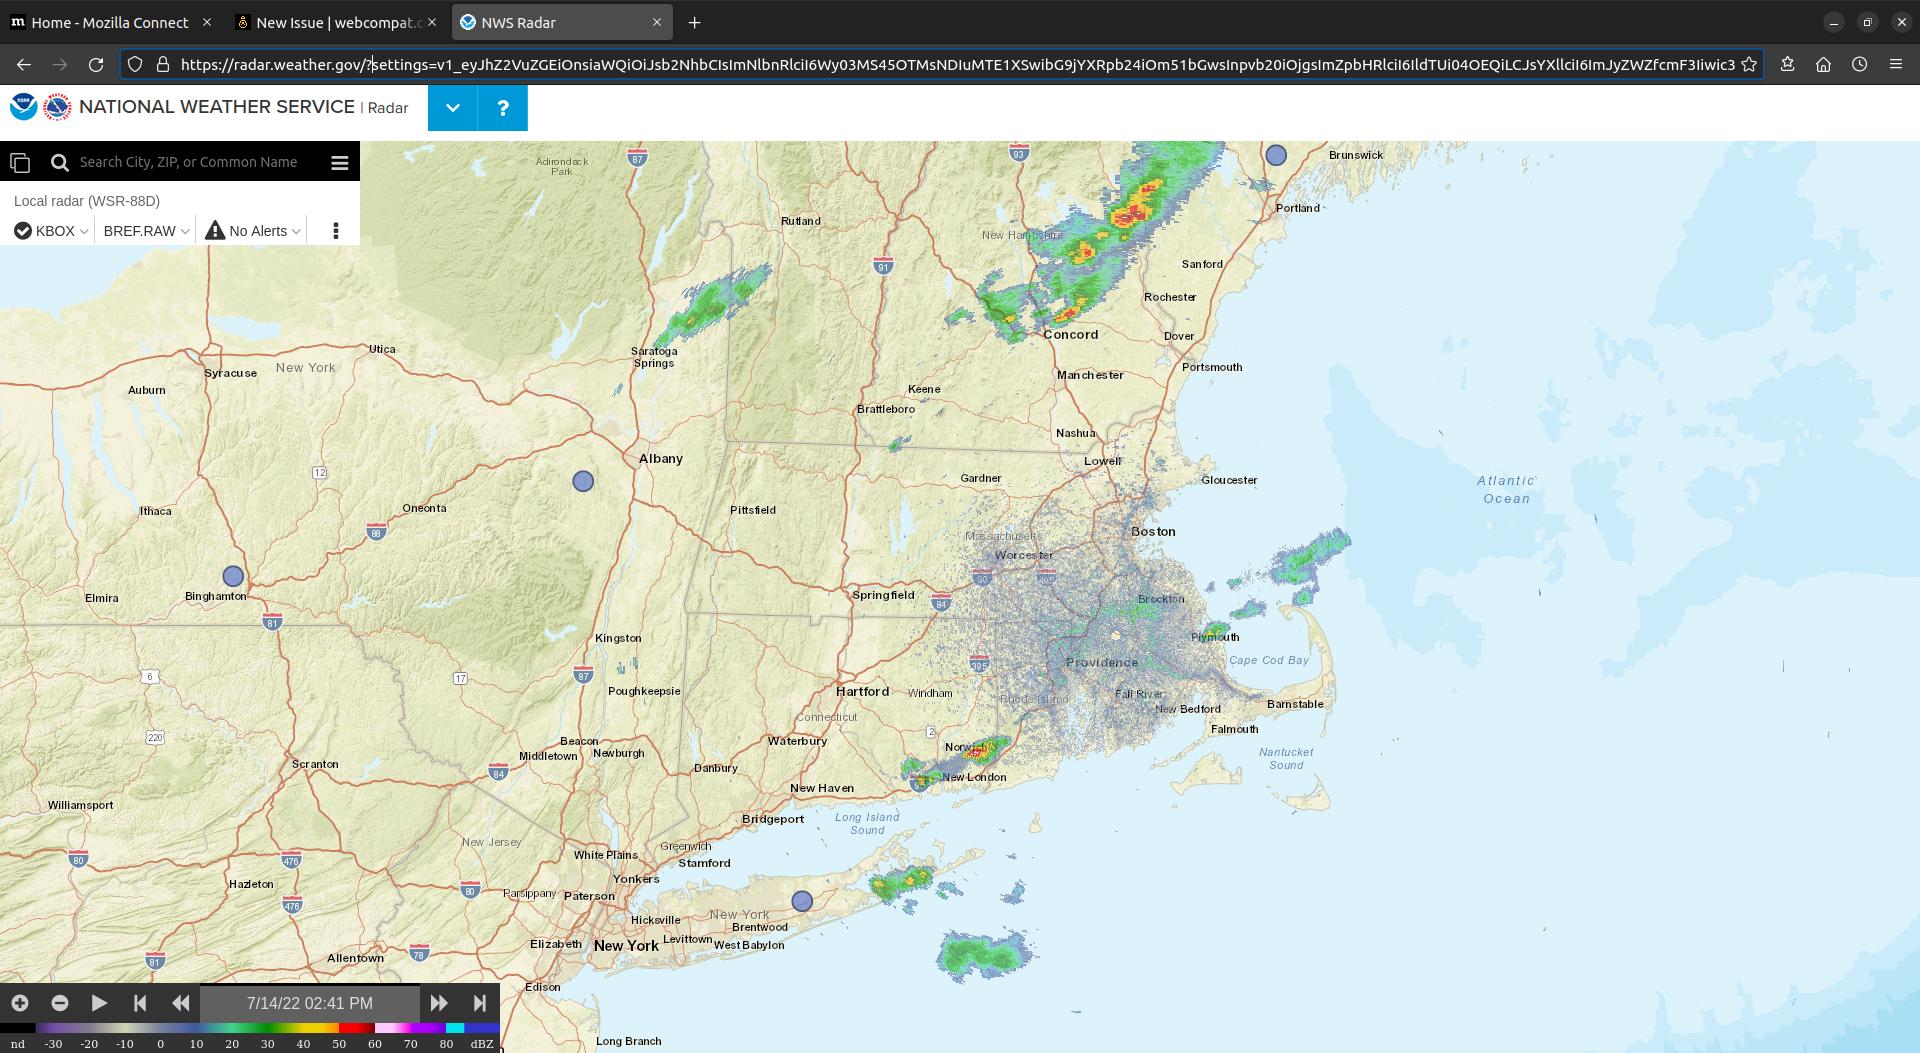Click the No Alerts warning triangle icon
1920x1053 pixels.
coord(214,229)
